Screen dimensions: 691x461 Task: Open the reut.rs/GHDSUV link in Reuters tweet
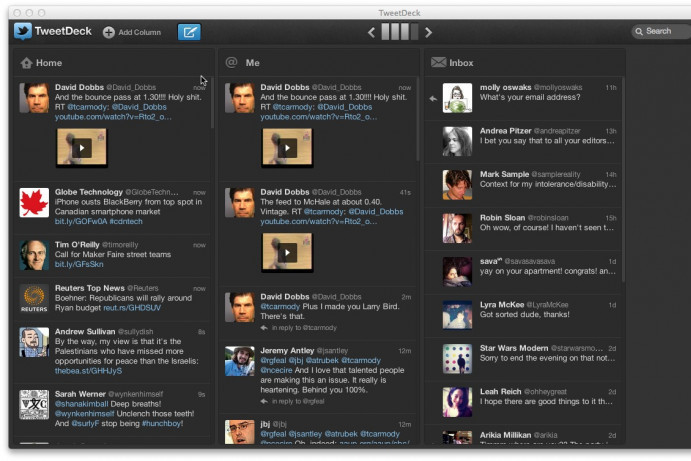(131, 308)
